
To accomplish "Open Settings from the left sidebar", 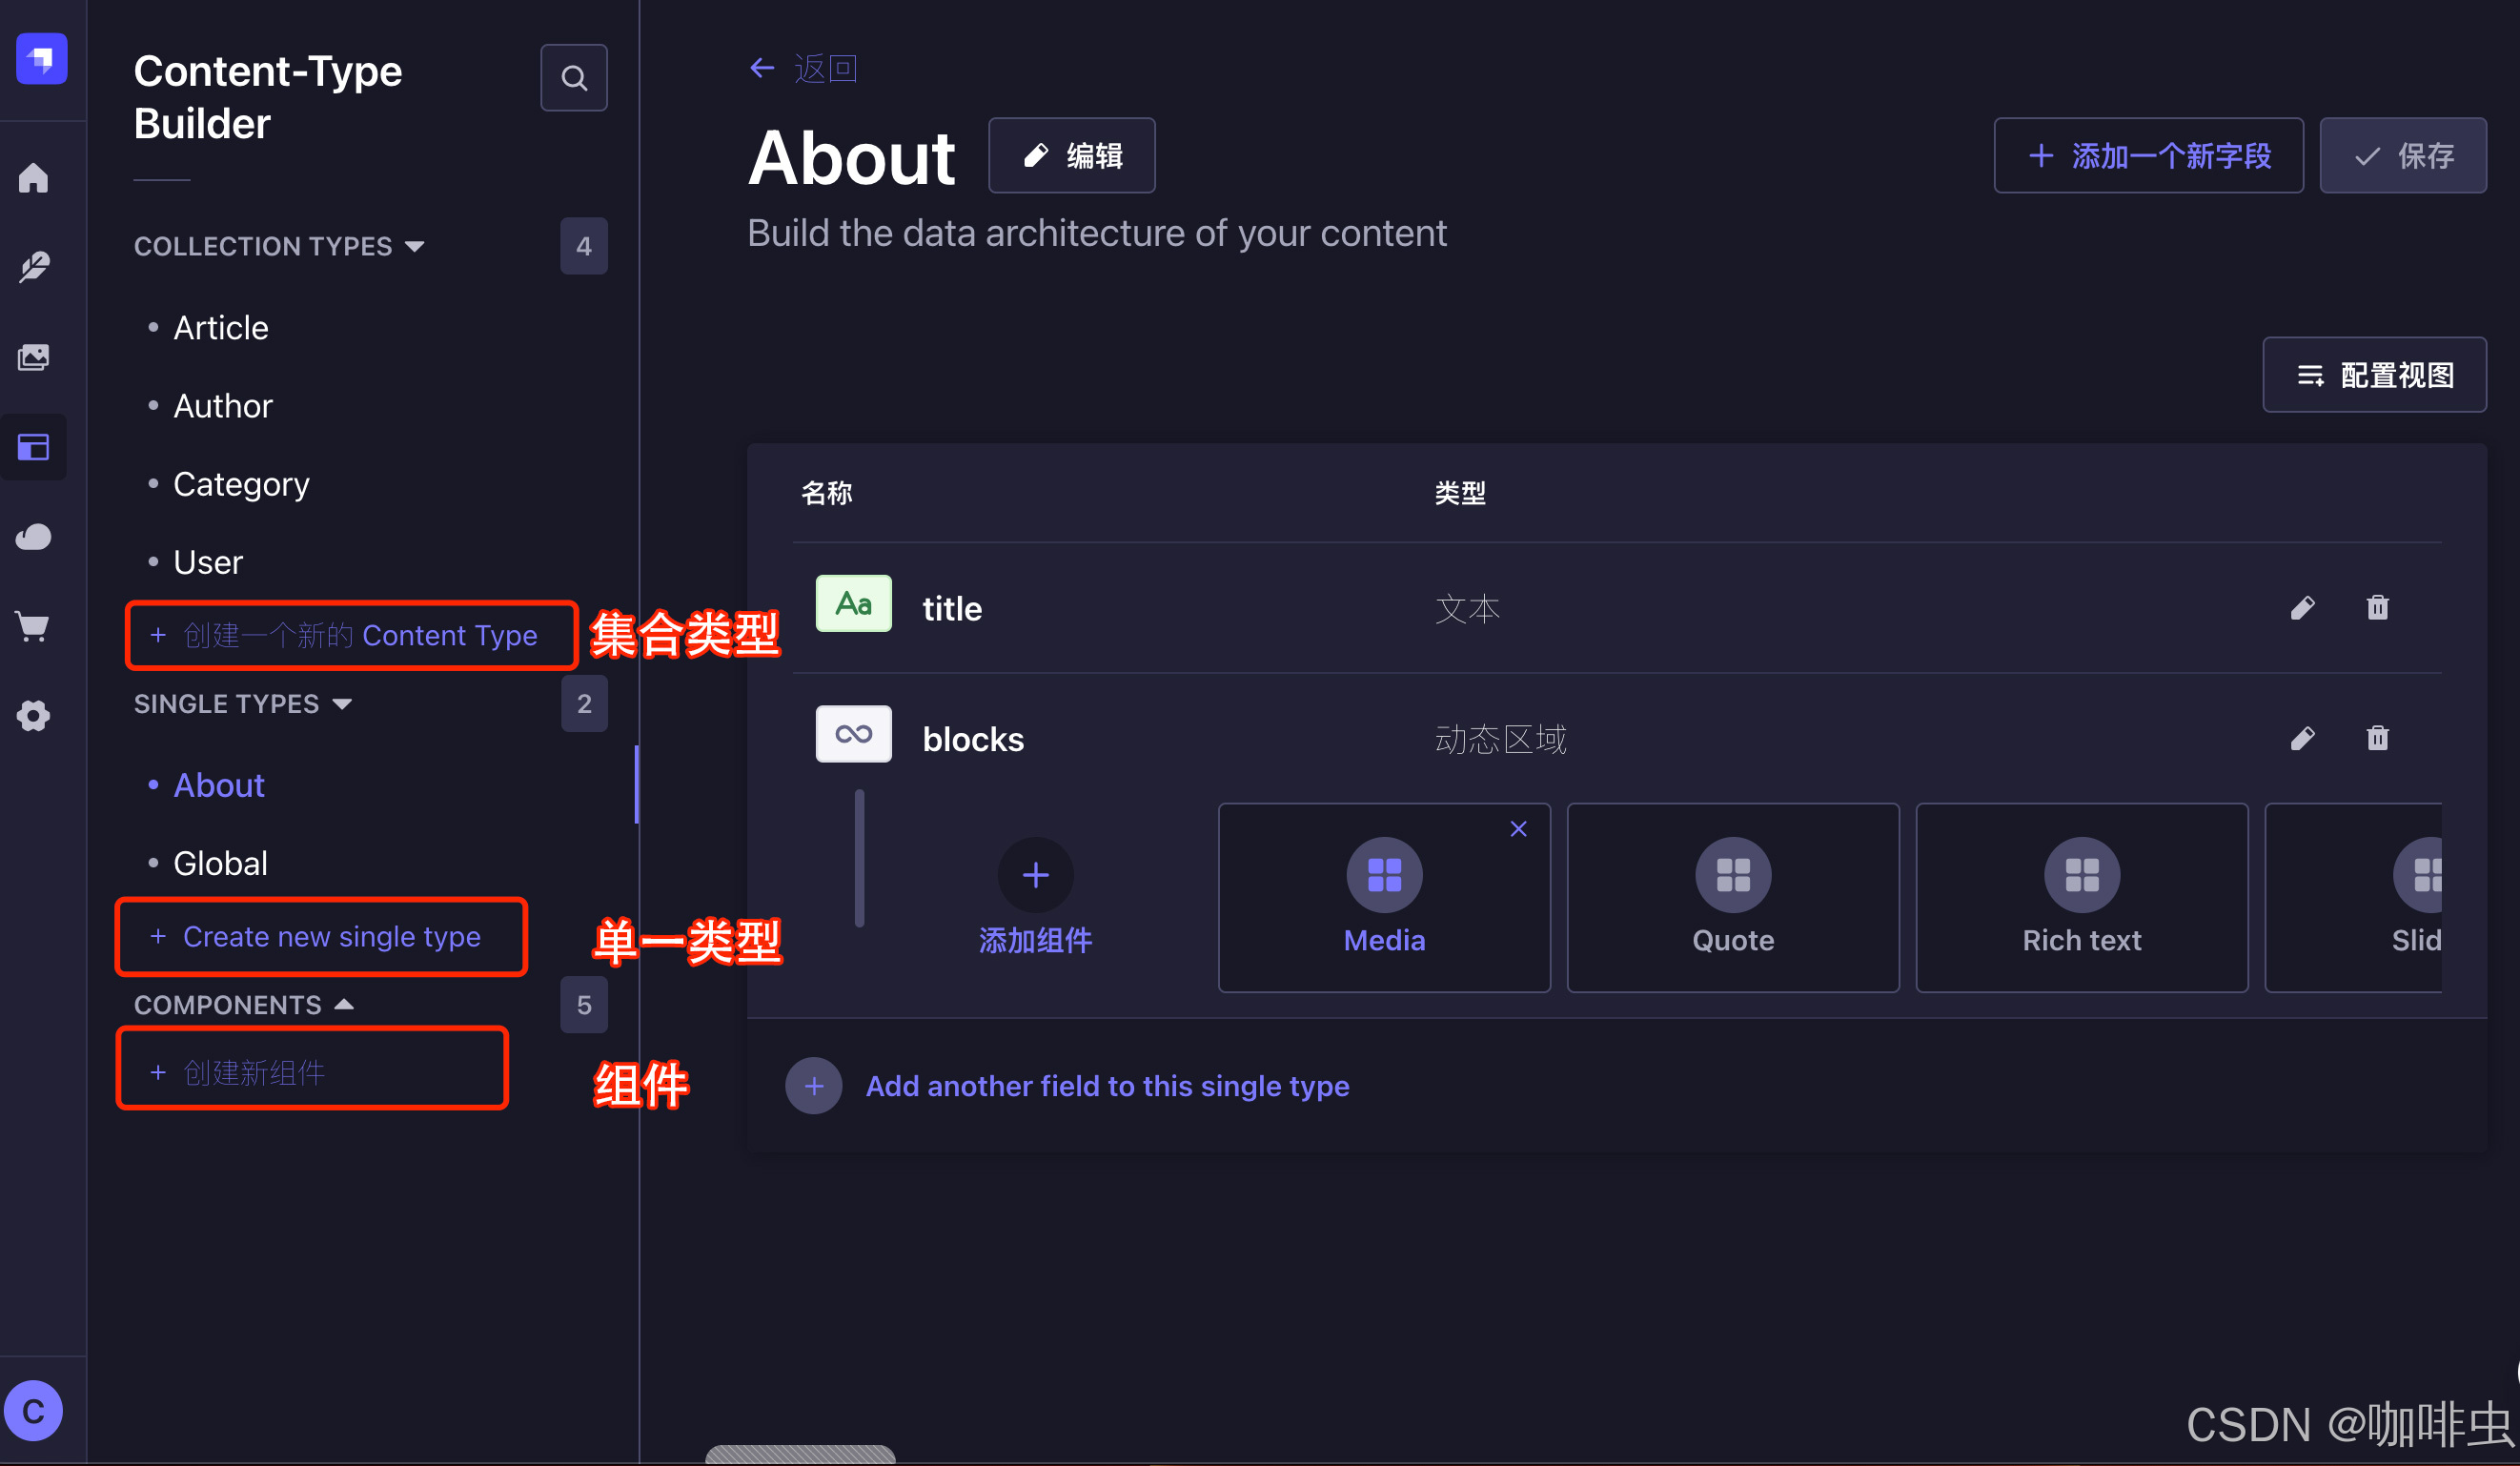I will point(33,716).
